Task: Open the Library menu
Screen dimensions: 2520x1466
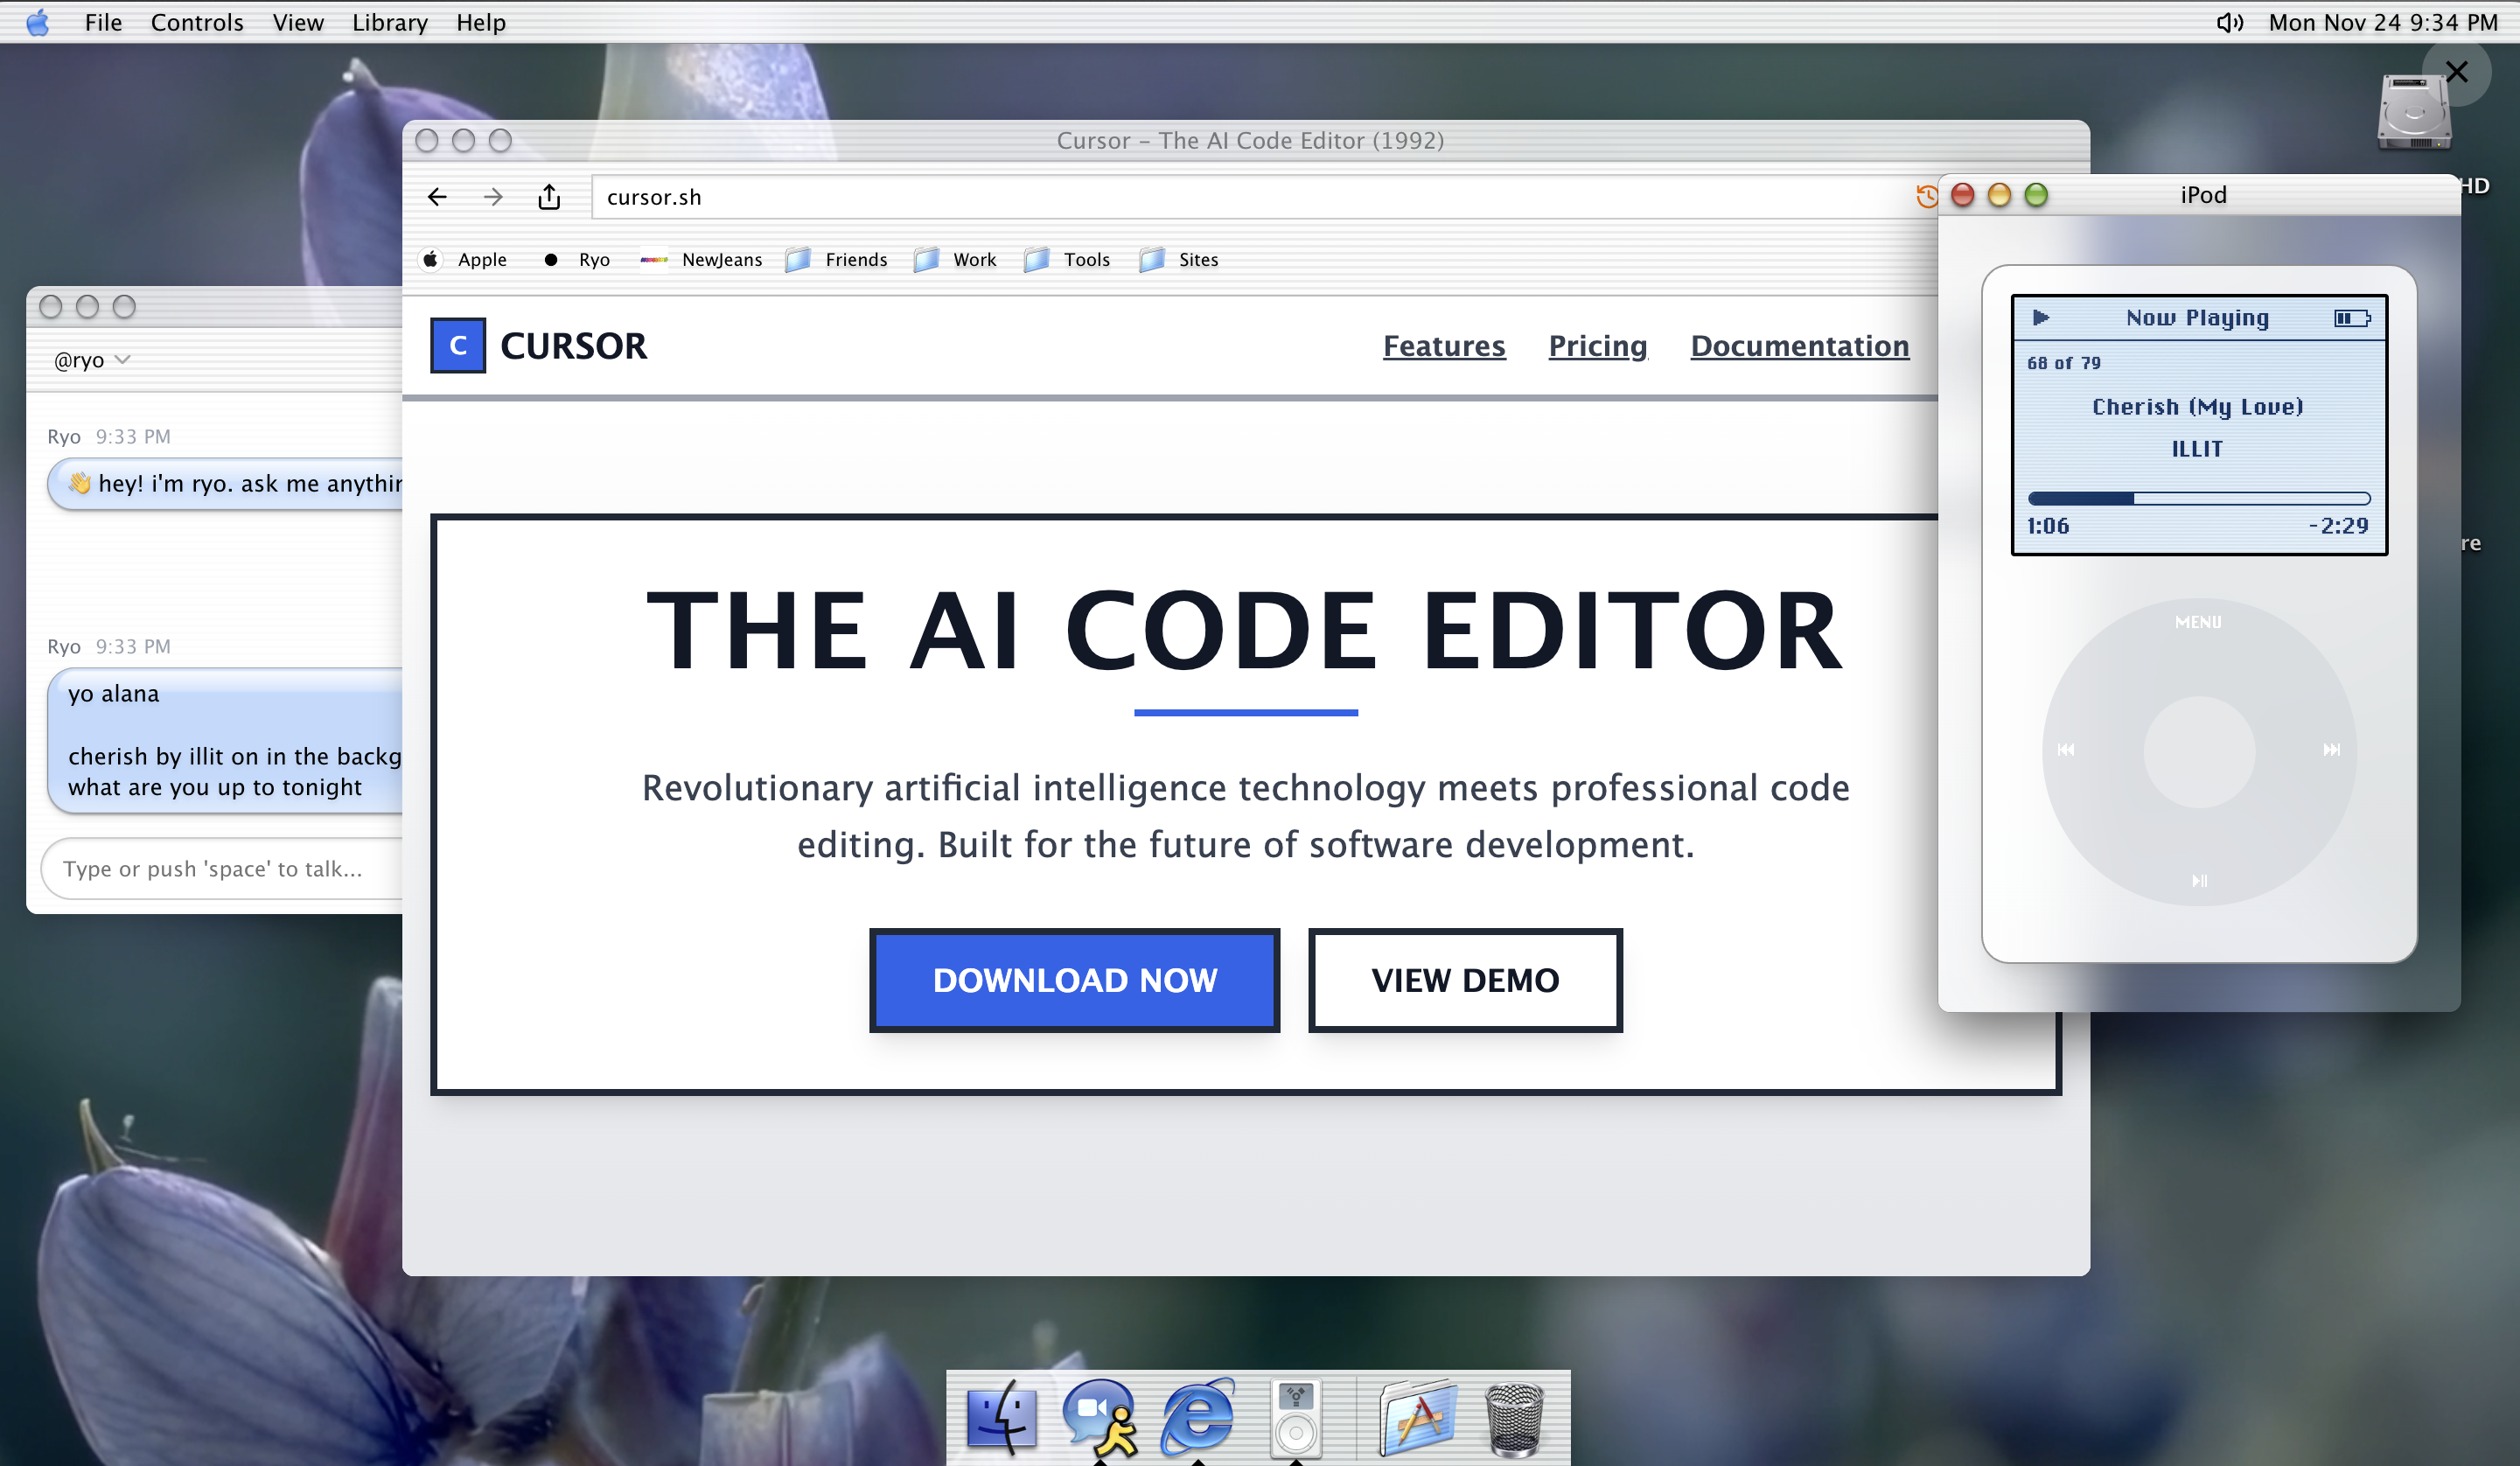Action: 389,22
